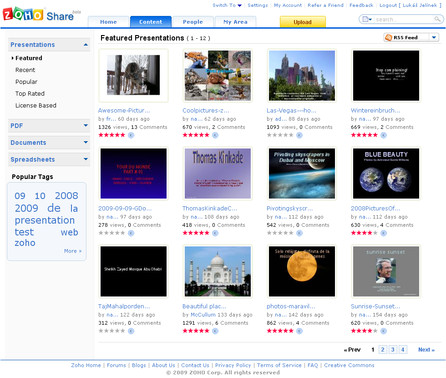
Task: Click info icon under Sunrise-Sunset presentation
Action: (384, 331)
